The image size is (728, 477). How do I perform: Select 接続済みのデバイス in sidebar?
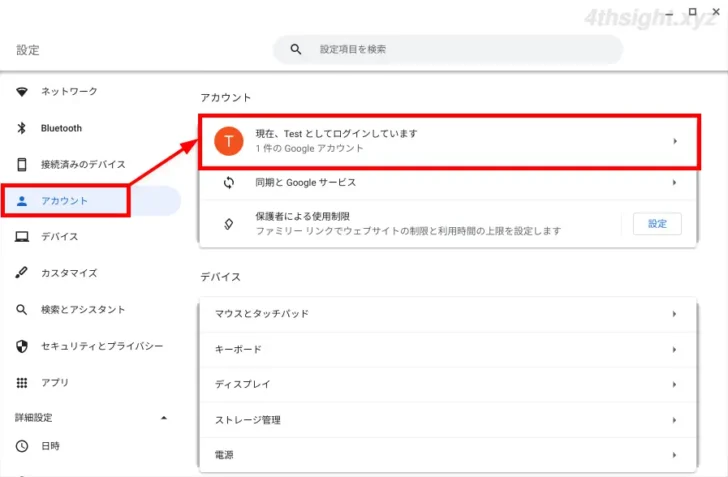(x=83, y=164)
